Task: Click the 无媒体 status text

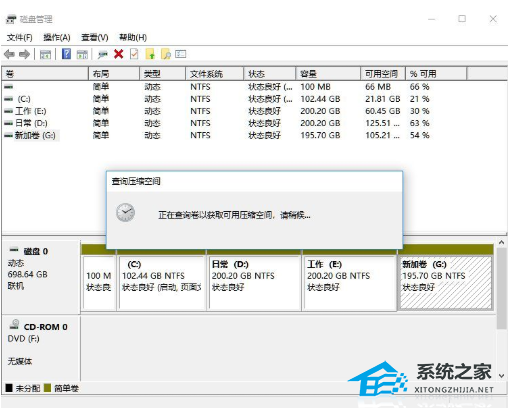Action: (x=20, y=361)
